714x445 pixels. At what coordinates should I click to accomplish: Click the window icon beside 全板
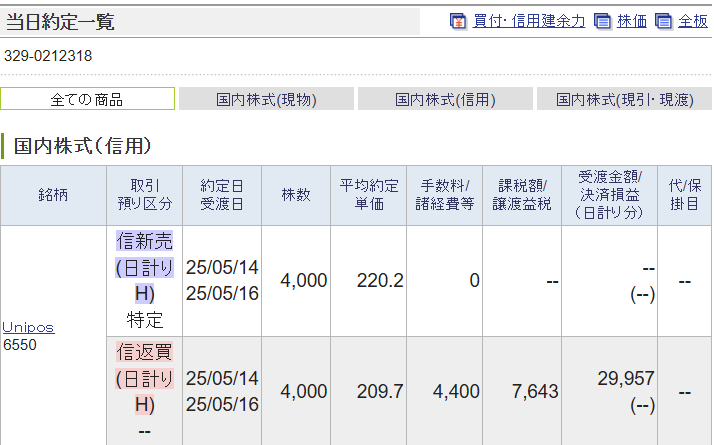tap(663, 21)
